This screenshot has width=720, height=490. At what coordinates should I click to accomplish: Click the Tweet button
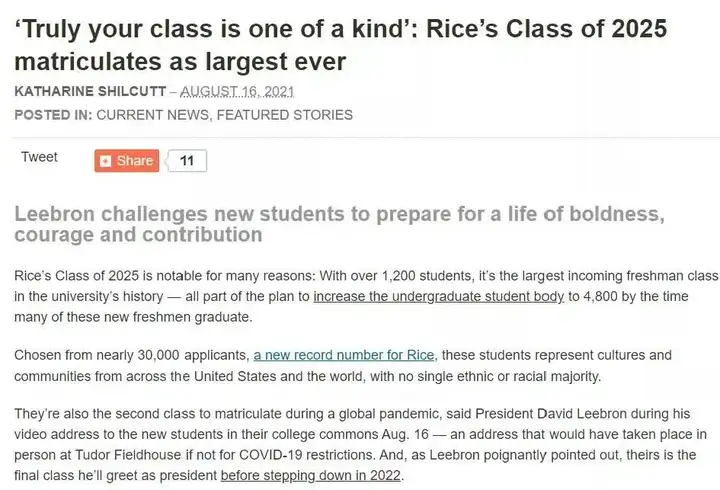pyautogui.click(x=39, y=157)
